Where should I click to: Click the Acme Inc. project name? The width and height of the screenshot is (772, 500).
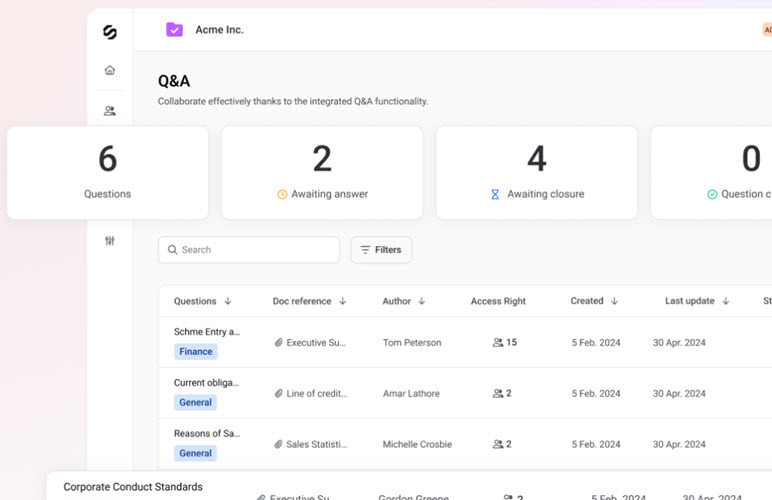click(x=220, y=30)
